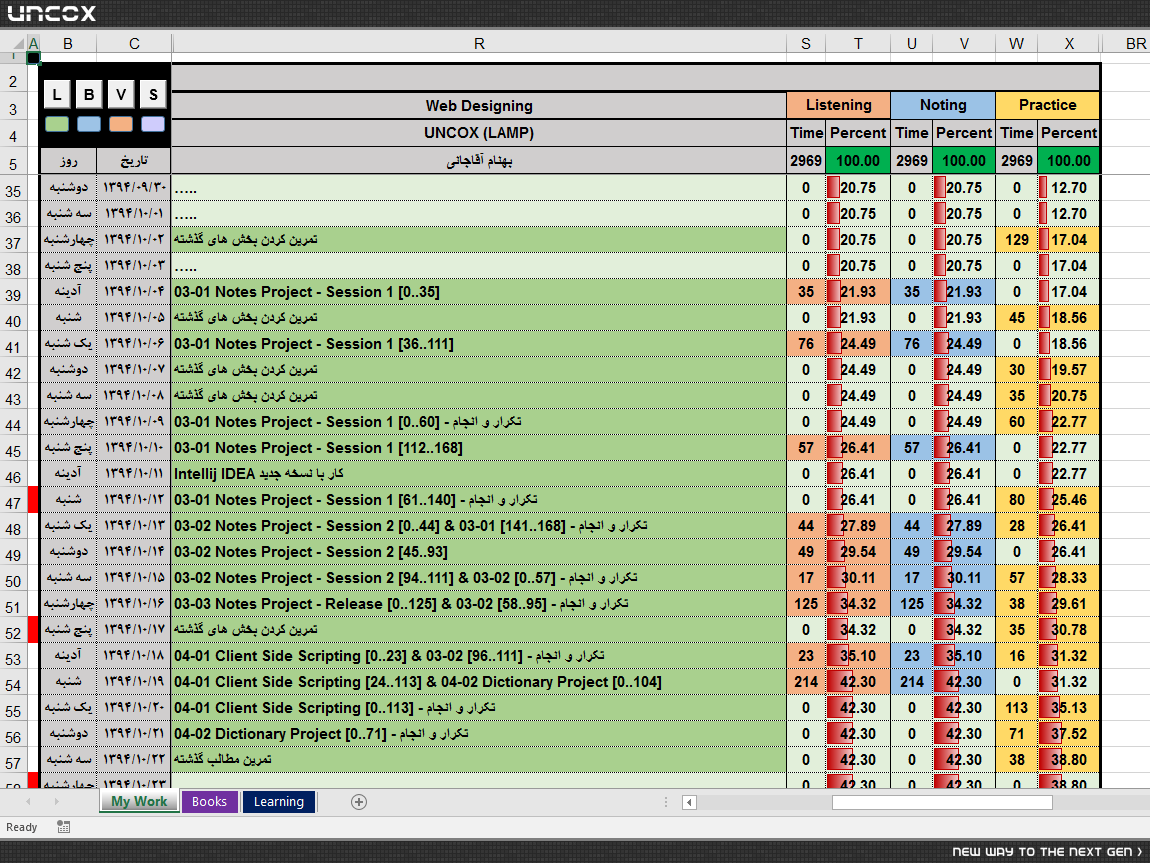Select column W header
The height and width of the screenshot is (863, 1150).
click(1017, 43)
